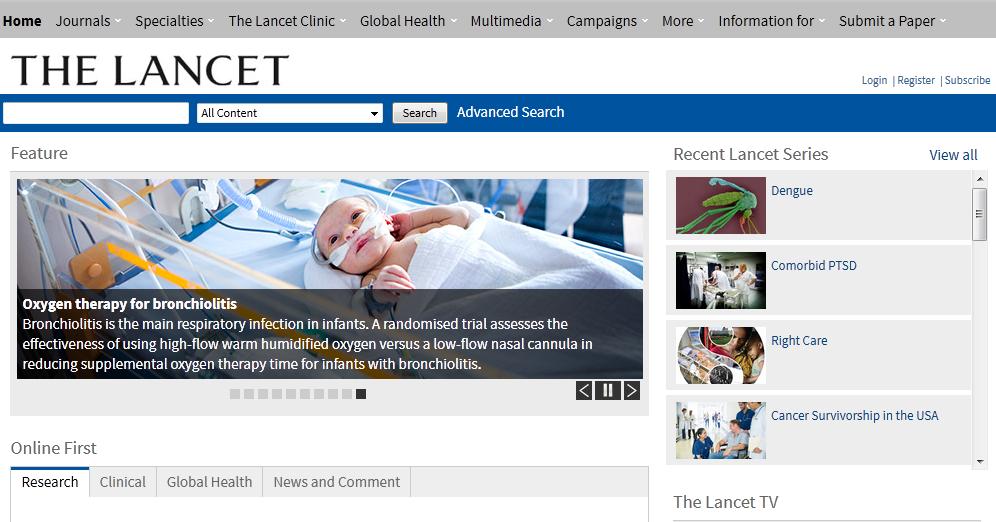Select the last carousel indicator square

(361, 394)
